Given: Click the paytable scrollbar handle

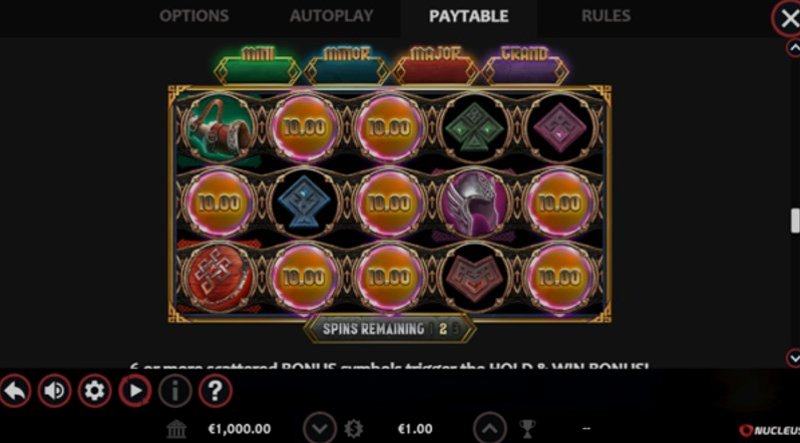Looking at the screenshot, I should pyautogui.click(x=795, y=220).
